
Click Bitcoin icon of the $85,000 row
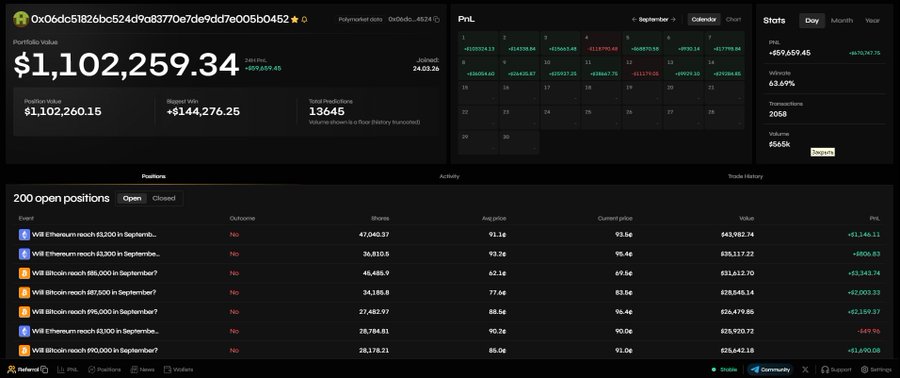pos(24,273)
